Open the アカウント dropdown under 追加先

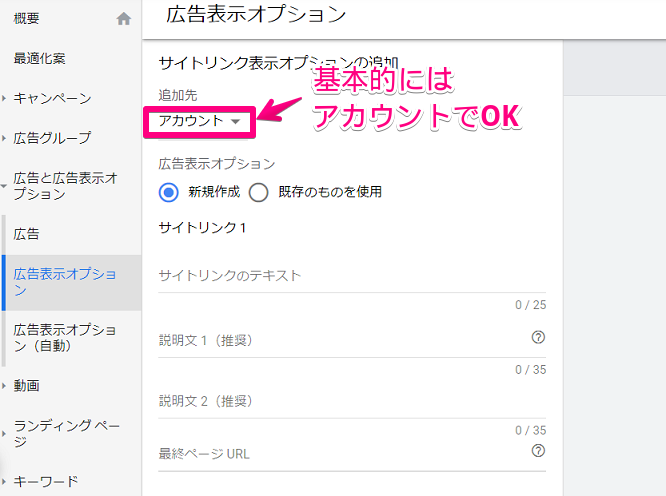click(199, 121)
